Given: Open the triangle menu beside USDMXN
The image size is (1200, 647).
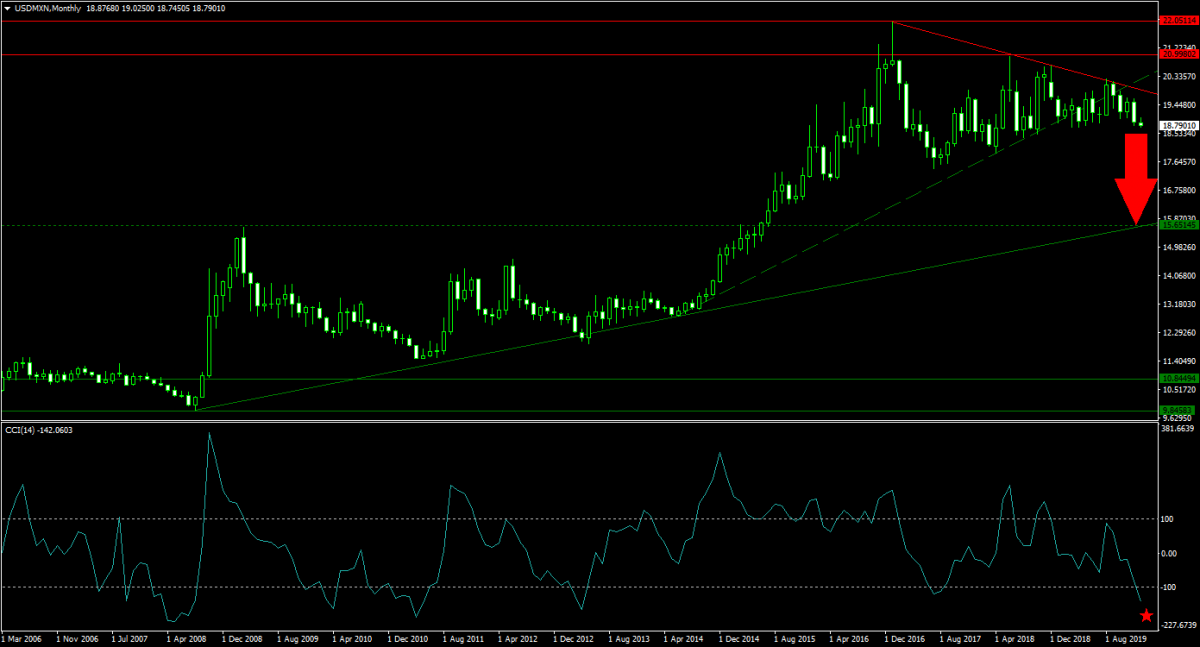Looking at the screenshot, I should coord(7,8).
